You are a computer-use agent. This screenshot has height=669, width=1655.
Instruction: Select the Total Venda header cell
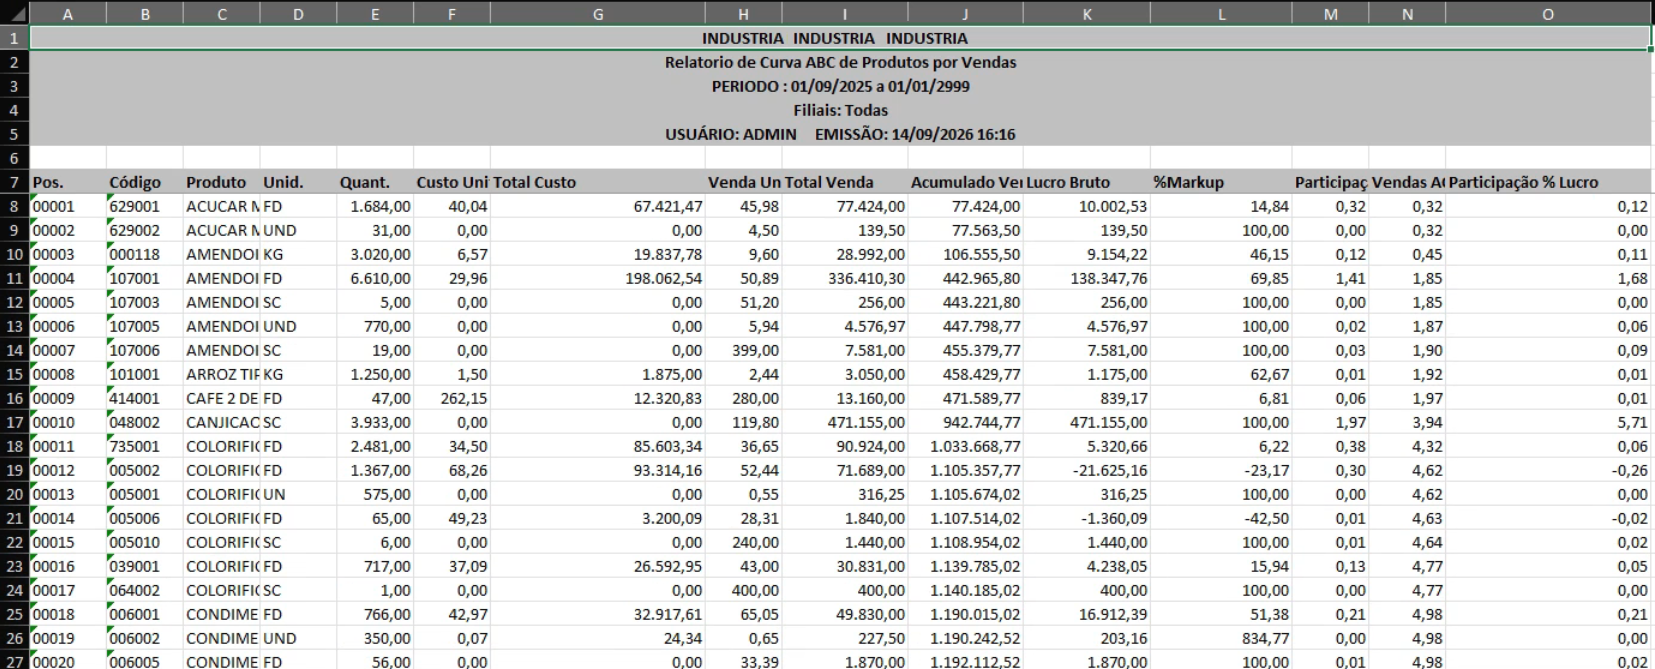(x=844, y=182)
